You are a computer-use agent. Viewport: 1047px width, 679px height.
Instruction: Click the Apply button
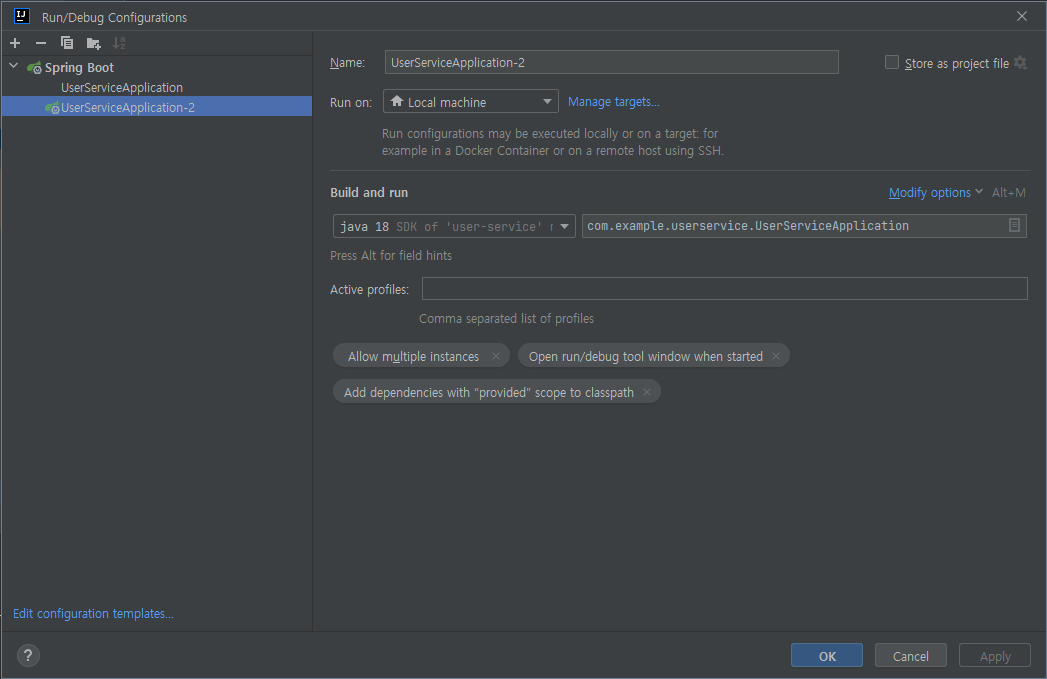tap(995, 656)
